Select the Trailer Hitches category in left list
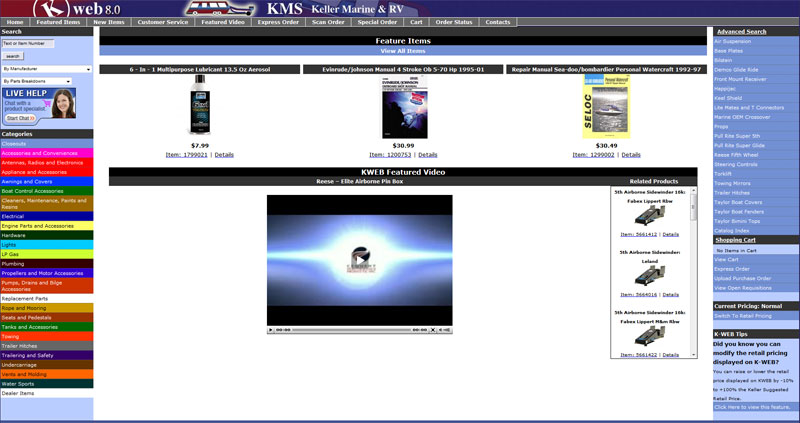The image size is (800, 423). 46,346
